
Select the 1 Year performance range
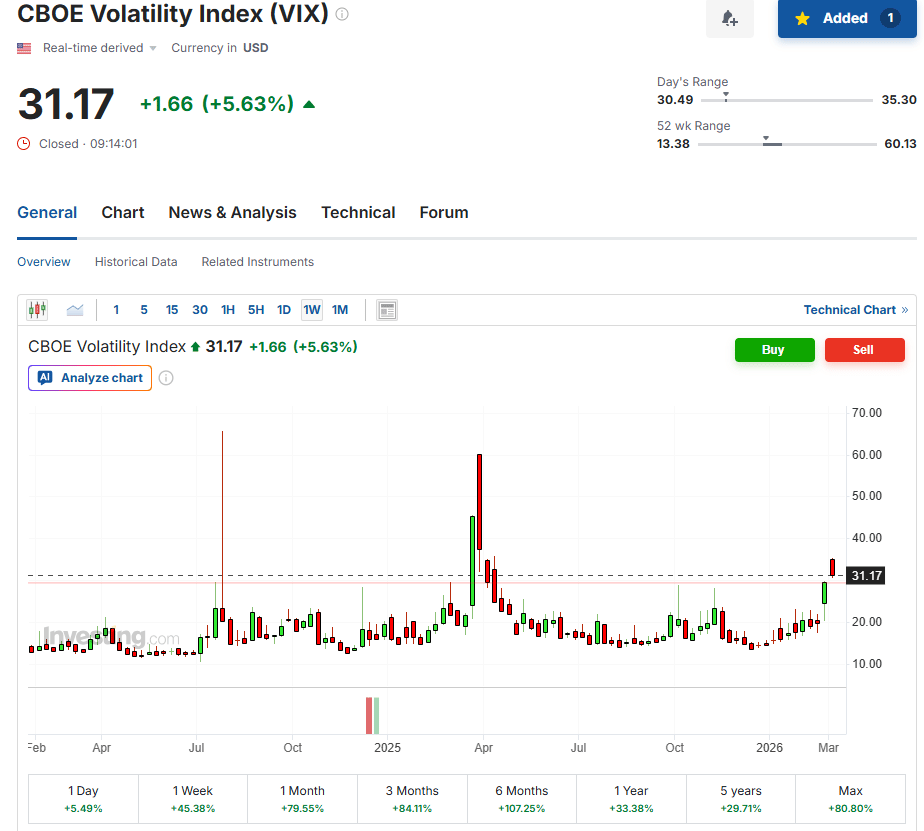click(631, 799)
